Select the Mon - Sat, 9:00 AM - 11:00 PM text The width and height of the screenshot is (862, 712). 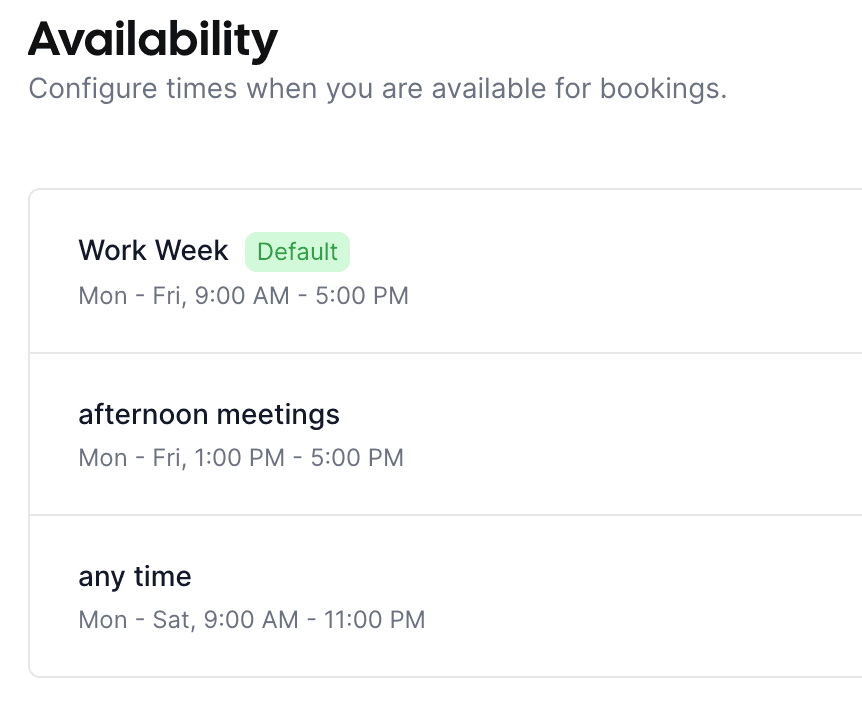[x=252, y=620]
